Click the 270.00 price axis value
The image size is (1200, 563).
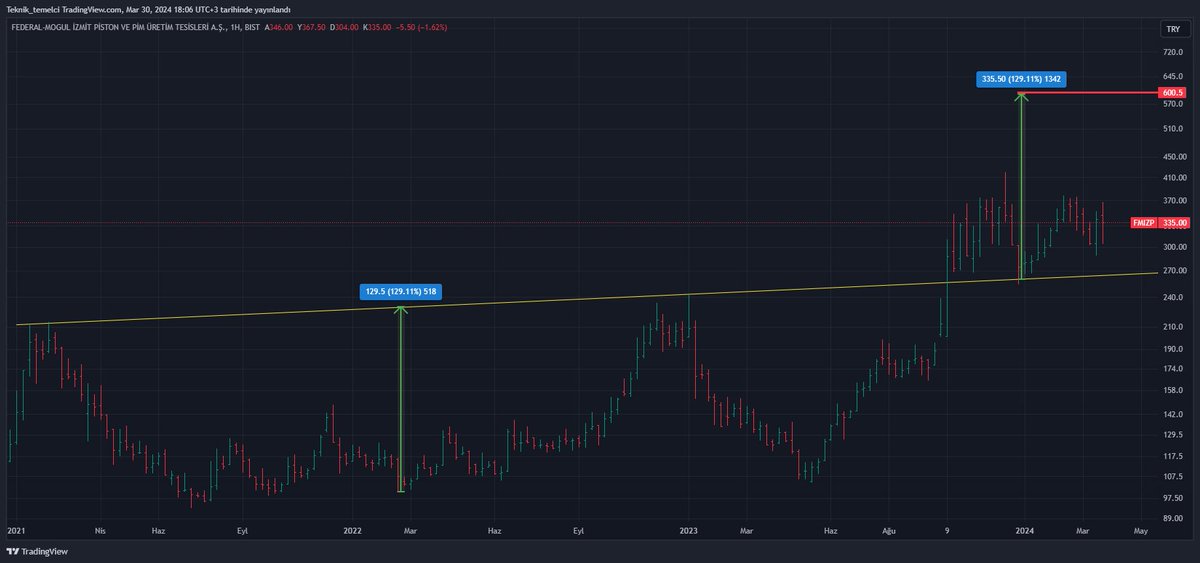[1173, 271]
